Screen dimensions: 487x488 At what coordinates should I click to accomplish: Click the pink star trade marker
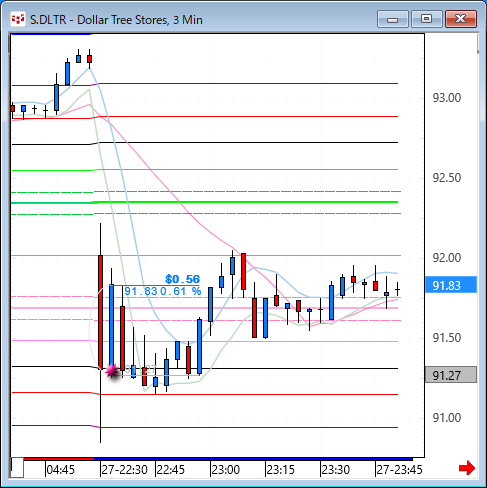pyautogui.click(x=112, y=371)
